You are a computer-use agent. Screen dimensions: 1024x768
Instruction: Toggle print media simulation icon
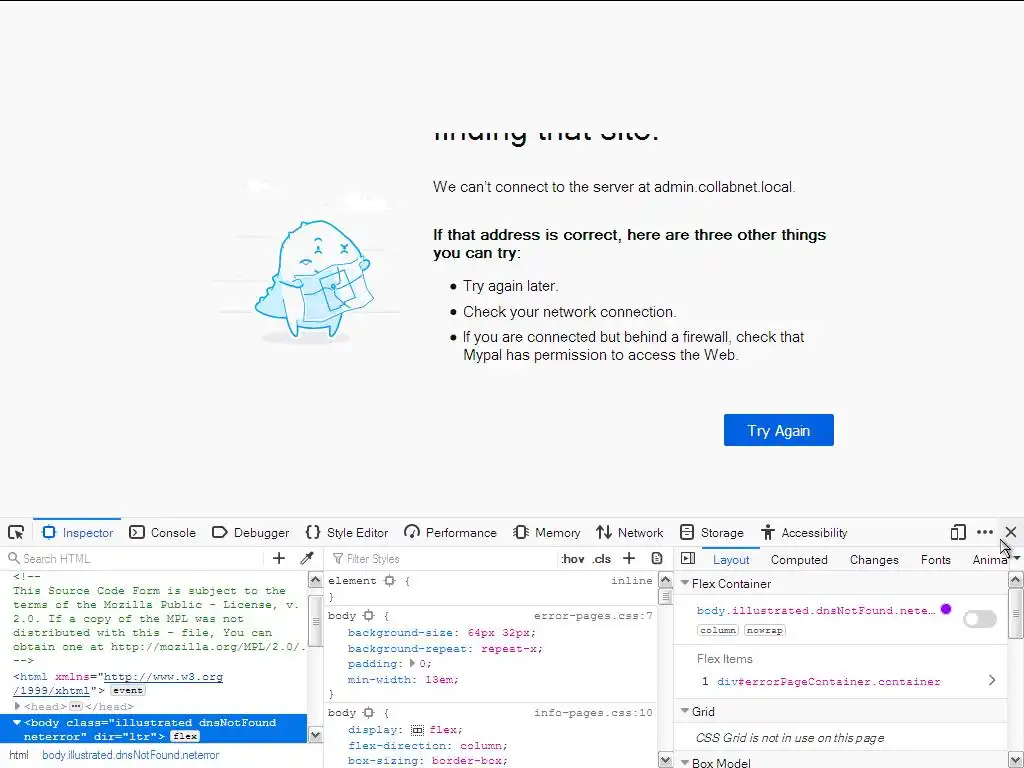point(657,558)
